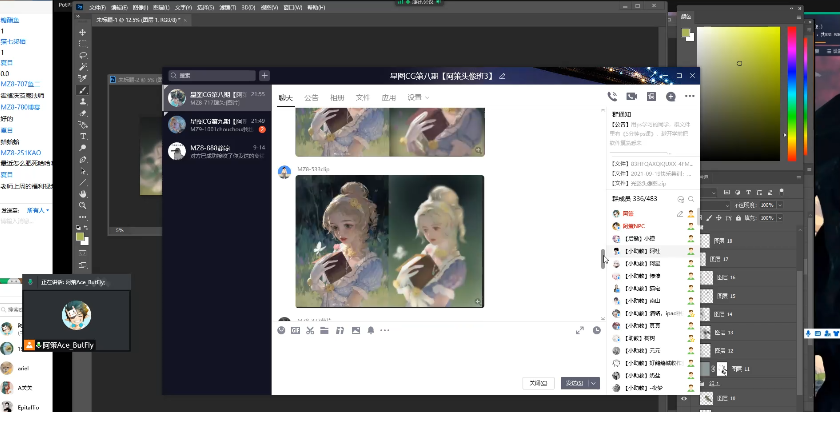The image size is (840, 435).
Task: Click the chat search input field
Action: (x=212, y=76)
